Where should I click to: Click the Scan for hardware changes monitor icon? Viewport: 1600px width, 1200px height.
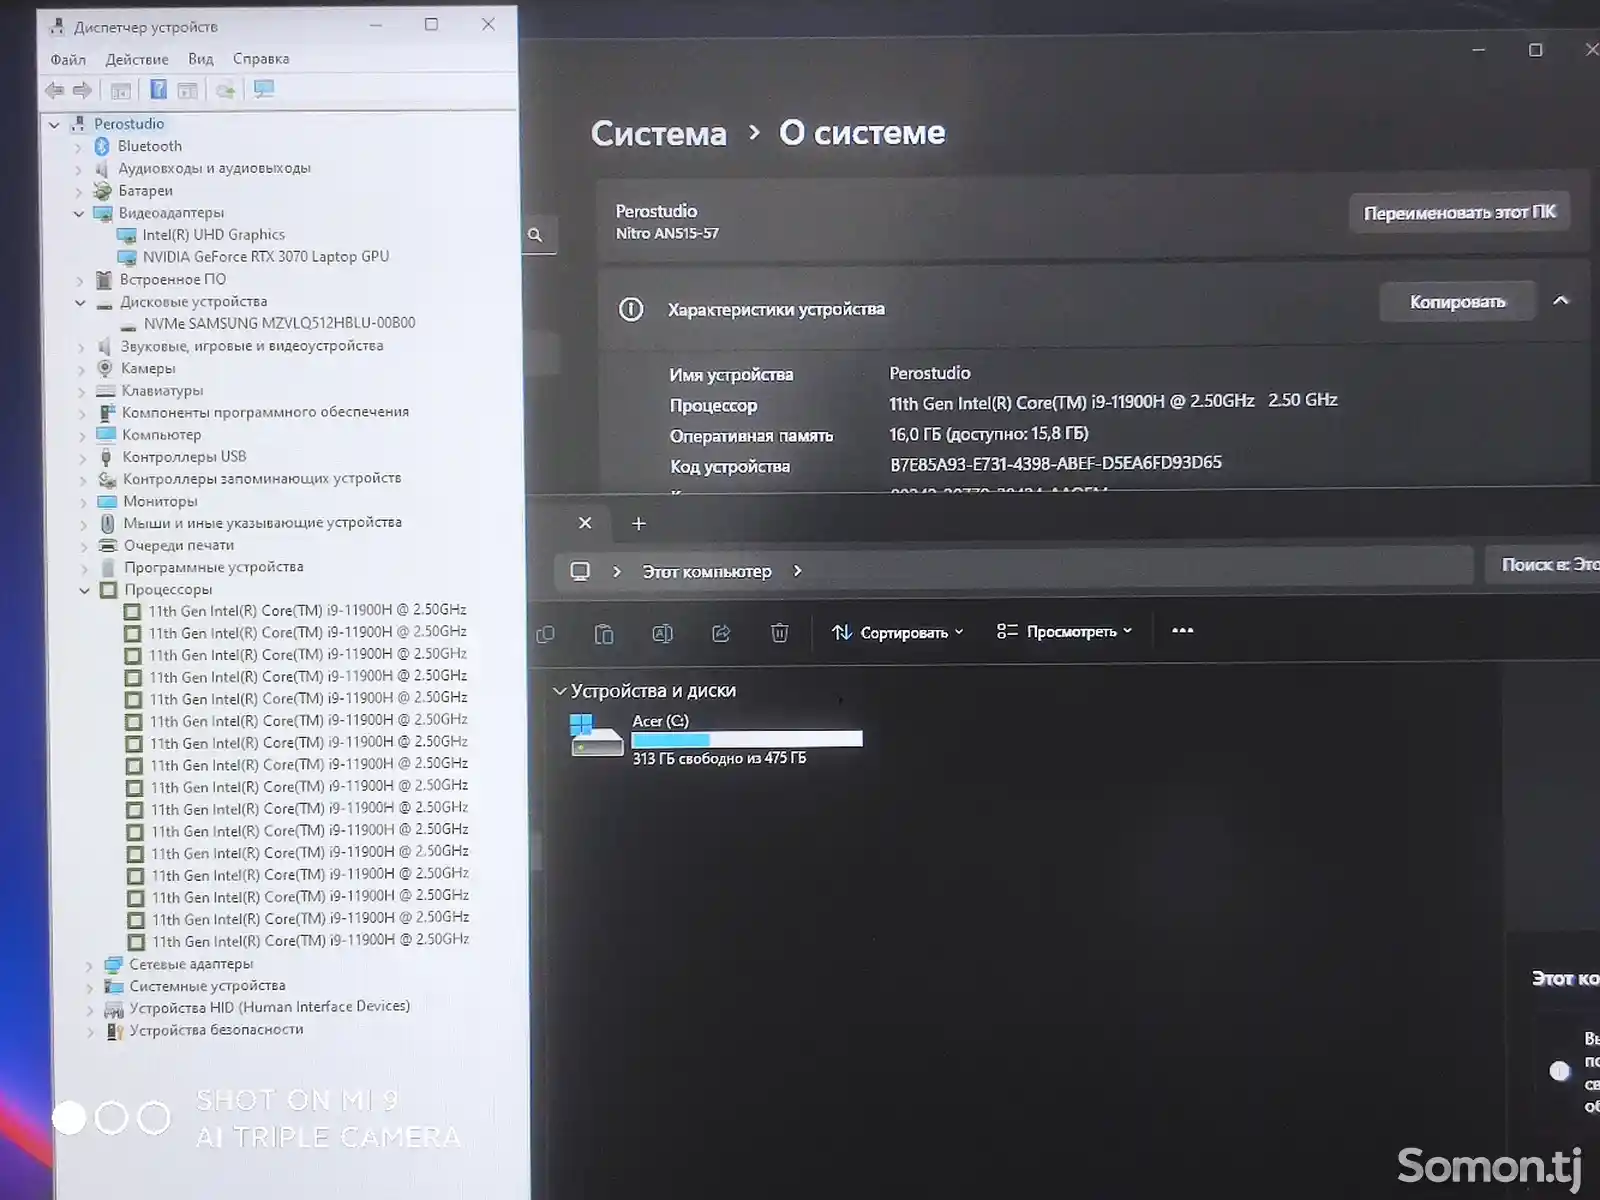pos(264,90)
